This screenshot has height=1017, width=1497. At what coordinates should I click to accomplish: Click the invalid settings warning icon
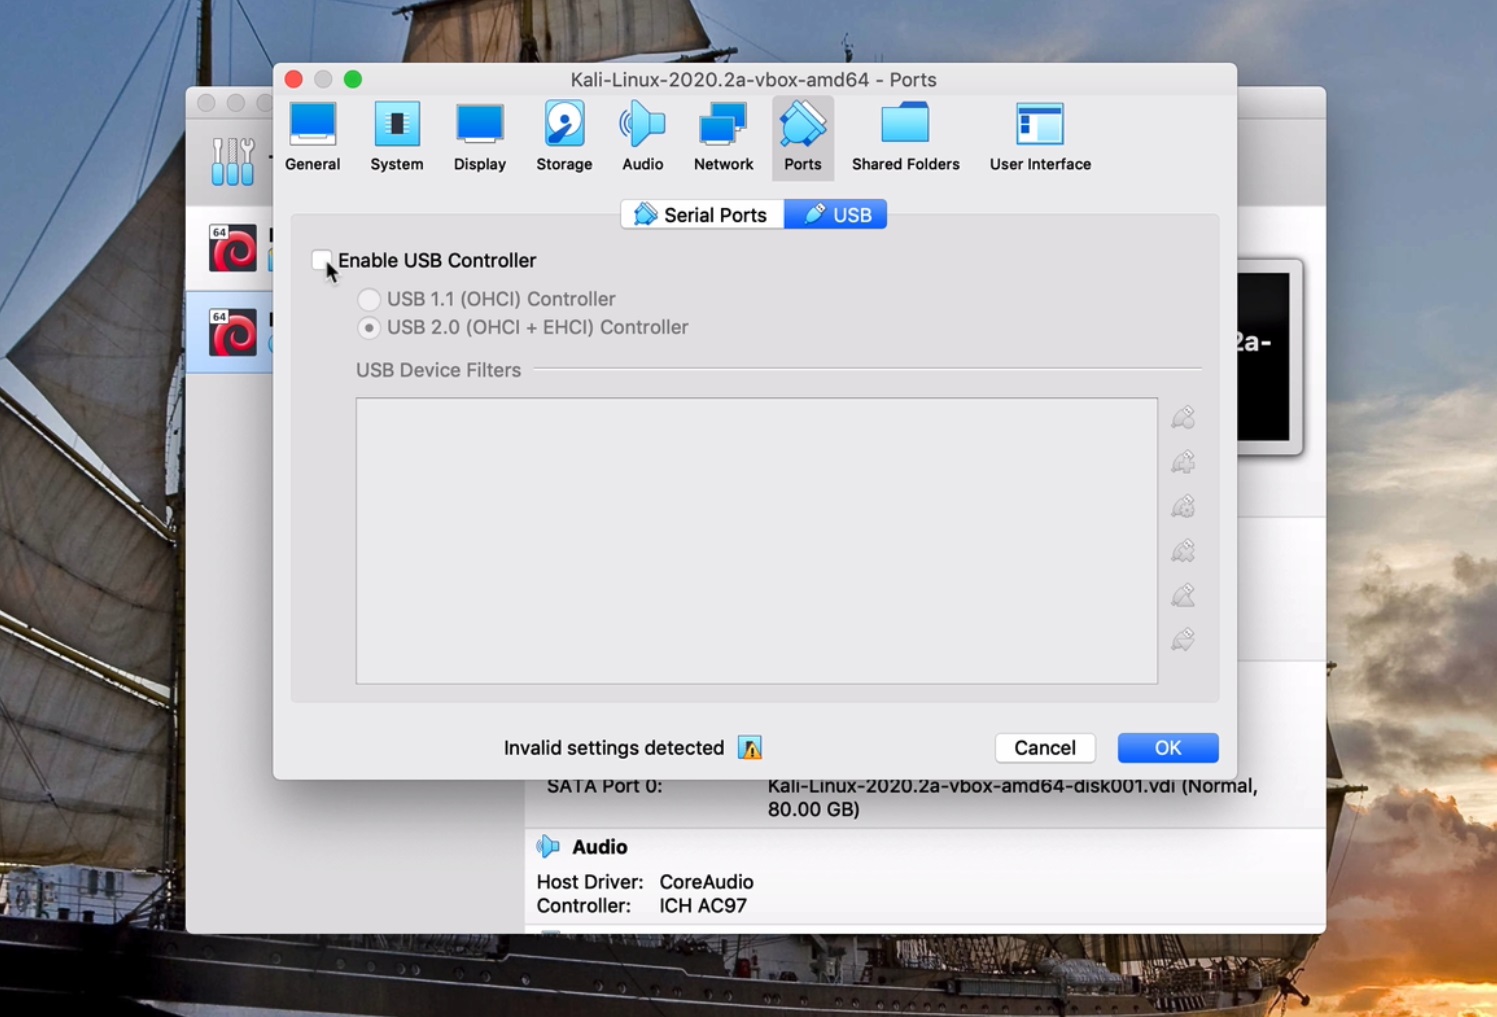tap(750, 748)
